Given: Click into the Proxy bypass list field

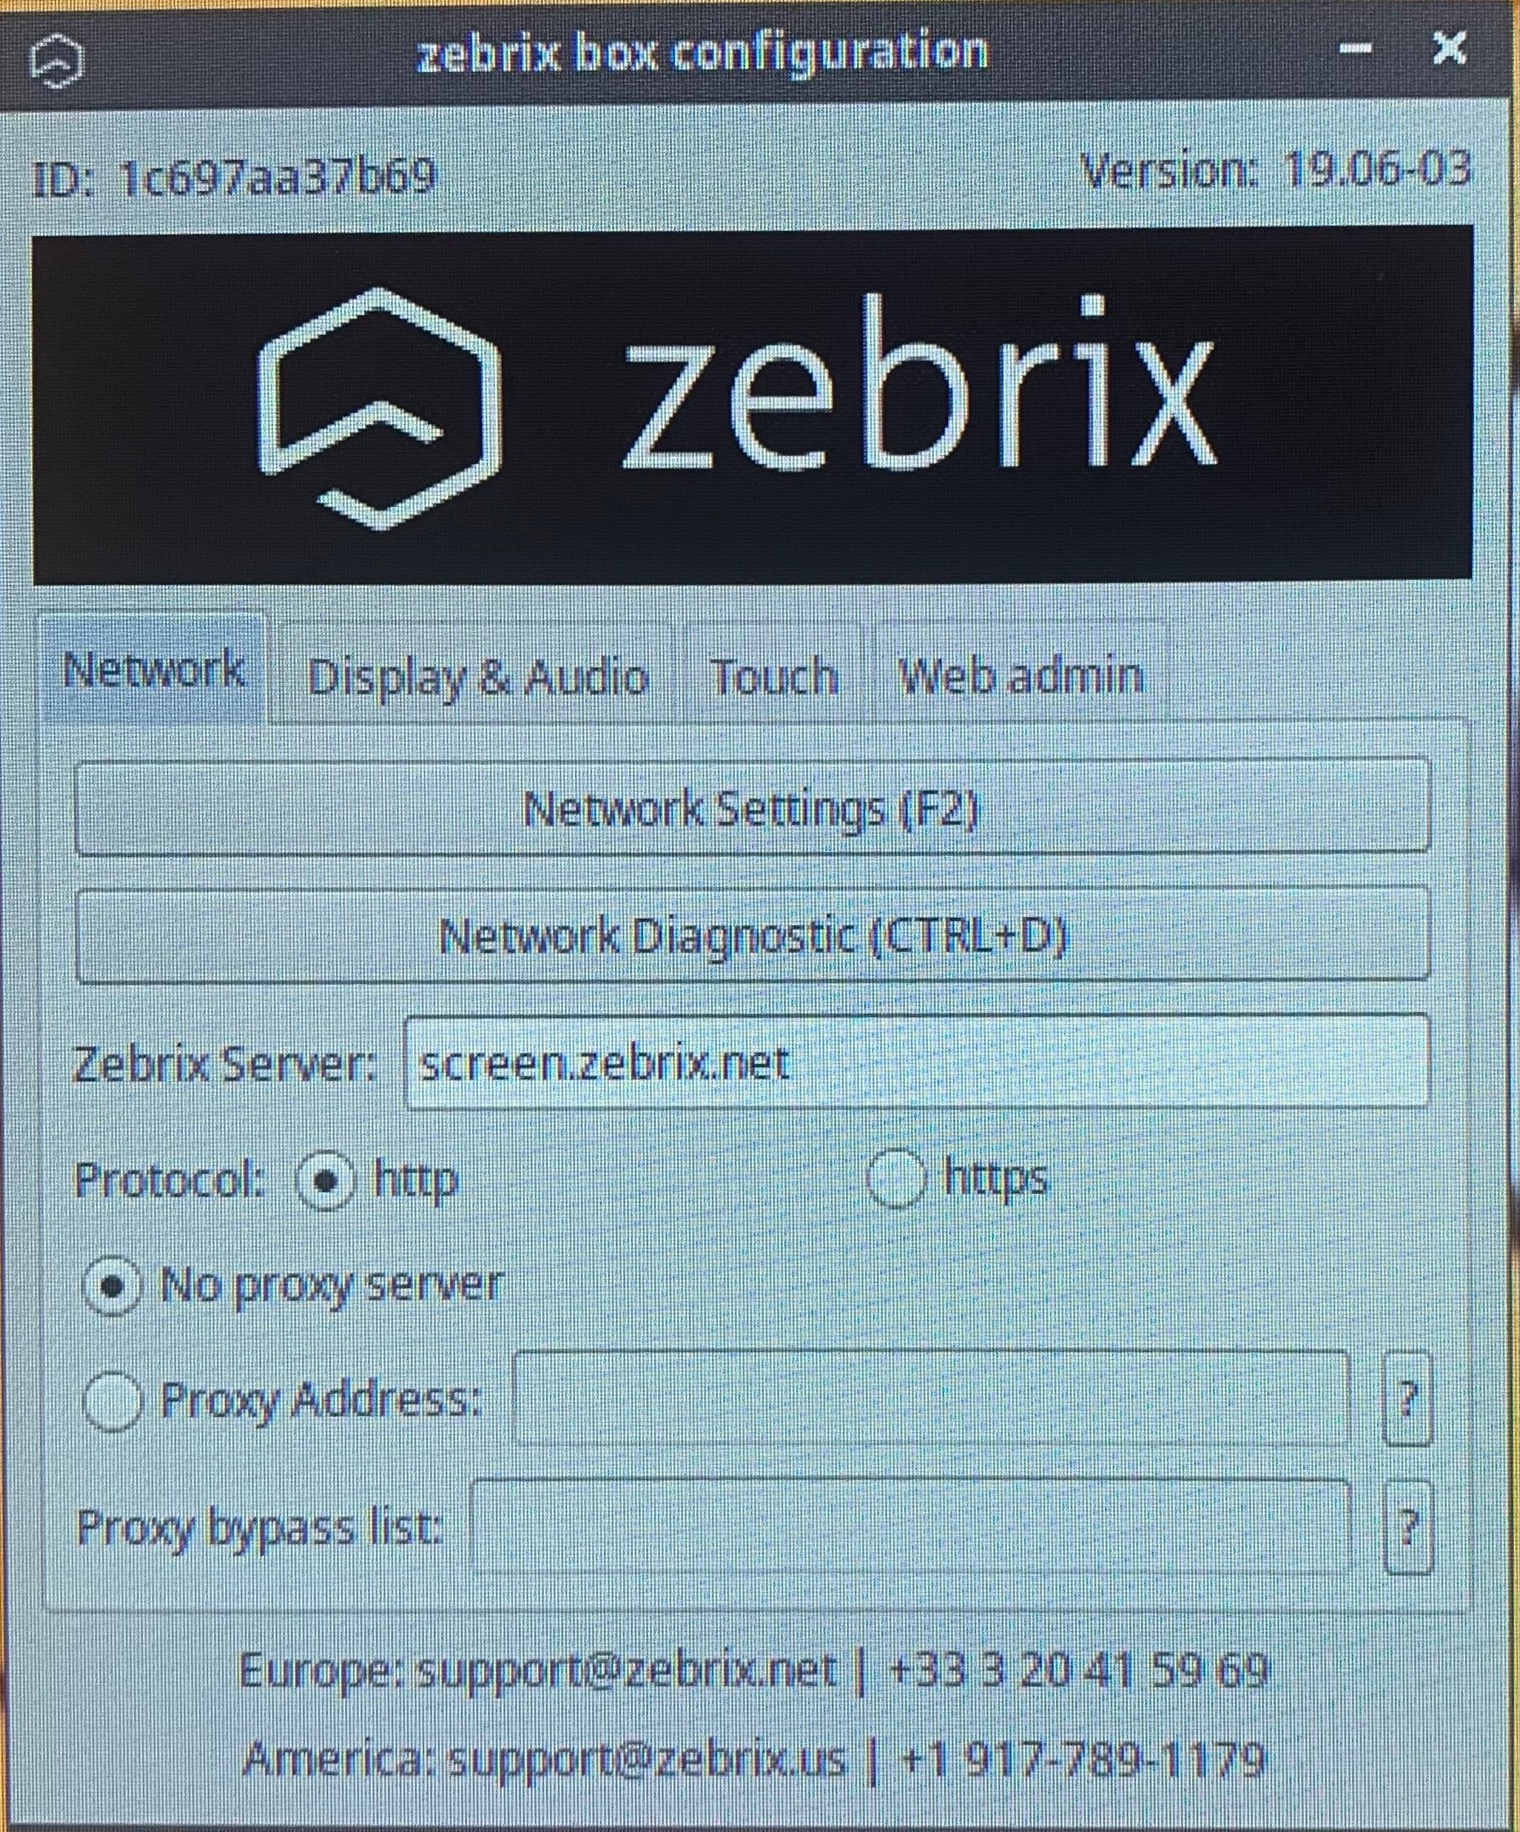Looking at the screenshot, I should 910,1527.
